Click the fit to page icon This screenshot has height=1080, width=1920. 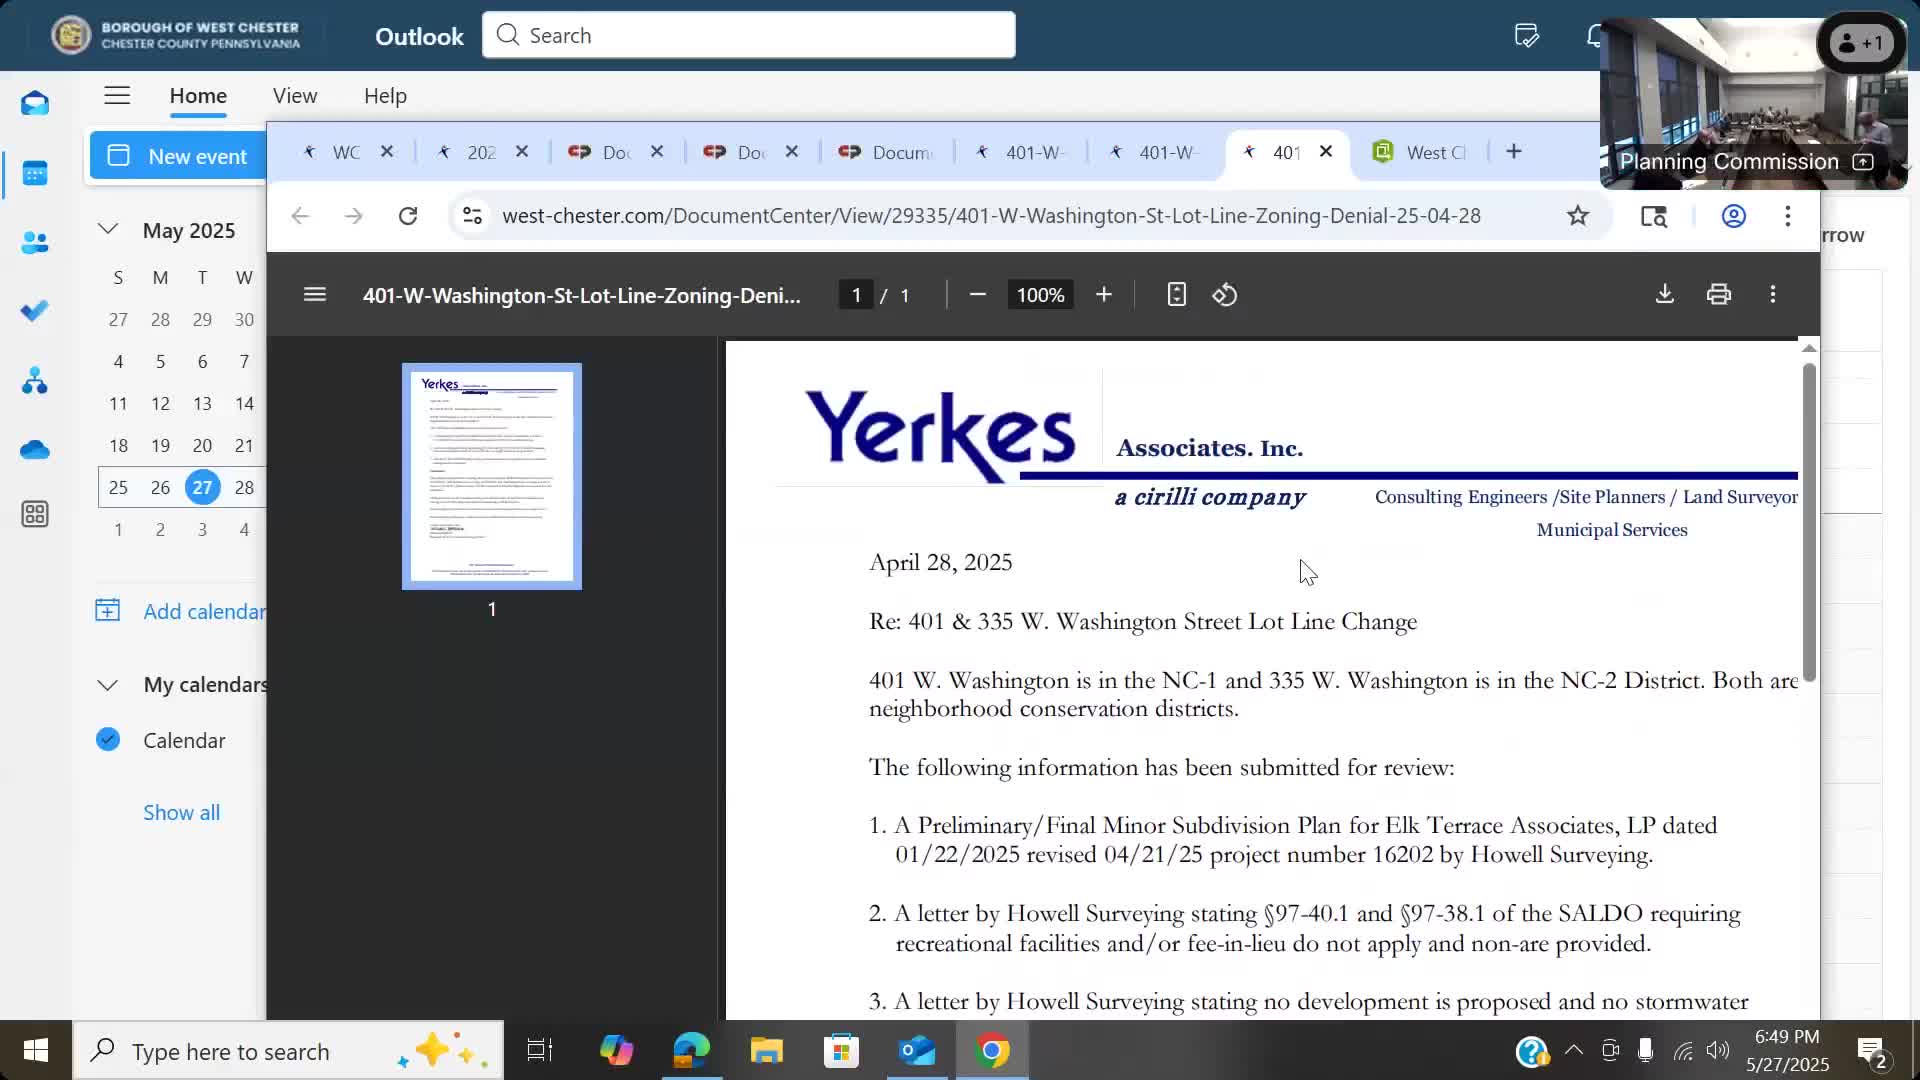1176,295
